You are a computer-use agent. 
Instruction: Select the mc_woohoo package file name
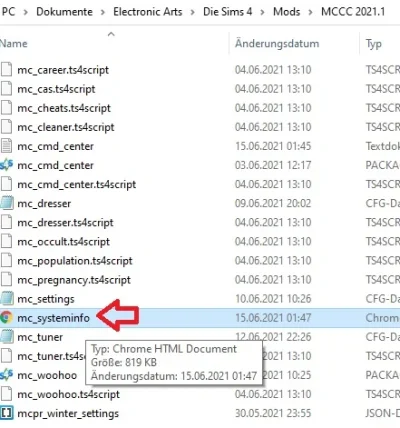point(47,375)
